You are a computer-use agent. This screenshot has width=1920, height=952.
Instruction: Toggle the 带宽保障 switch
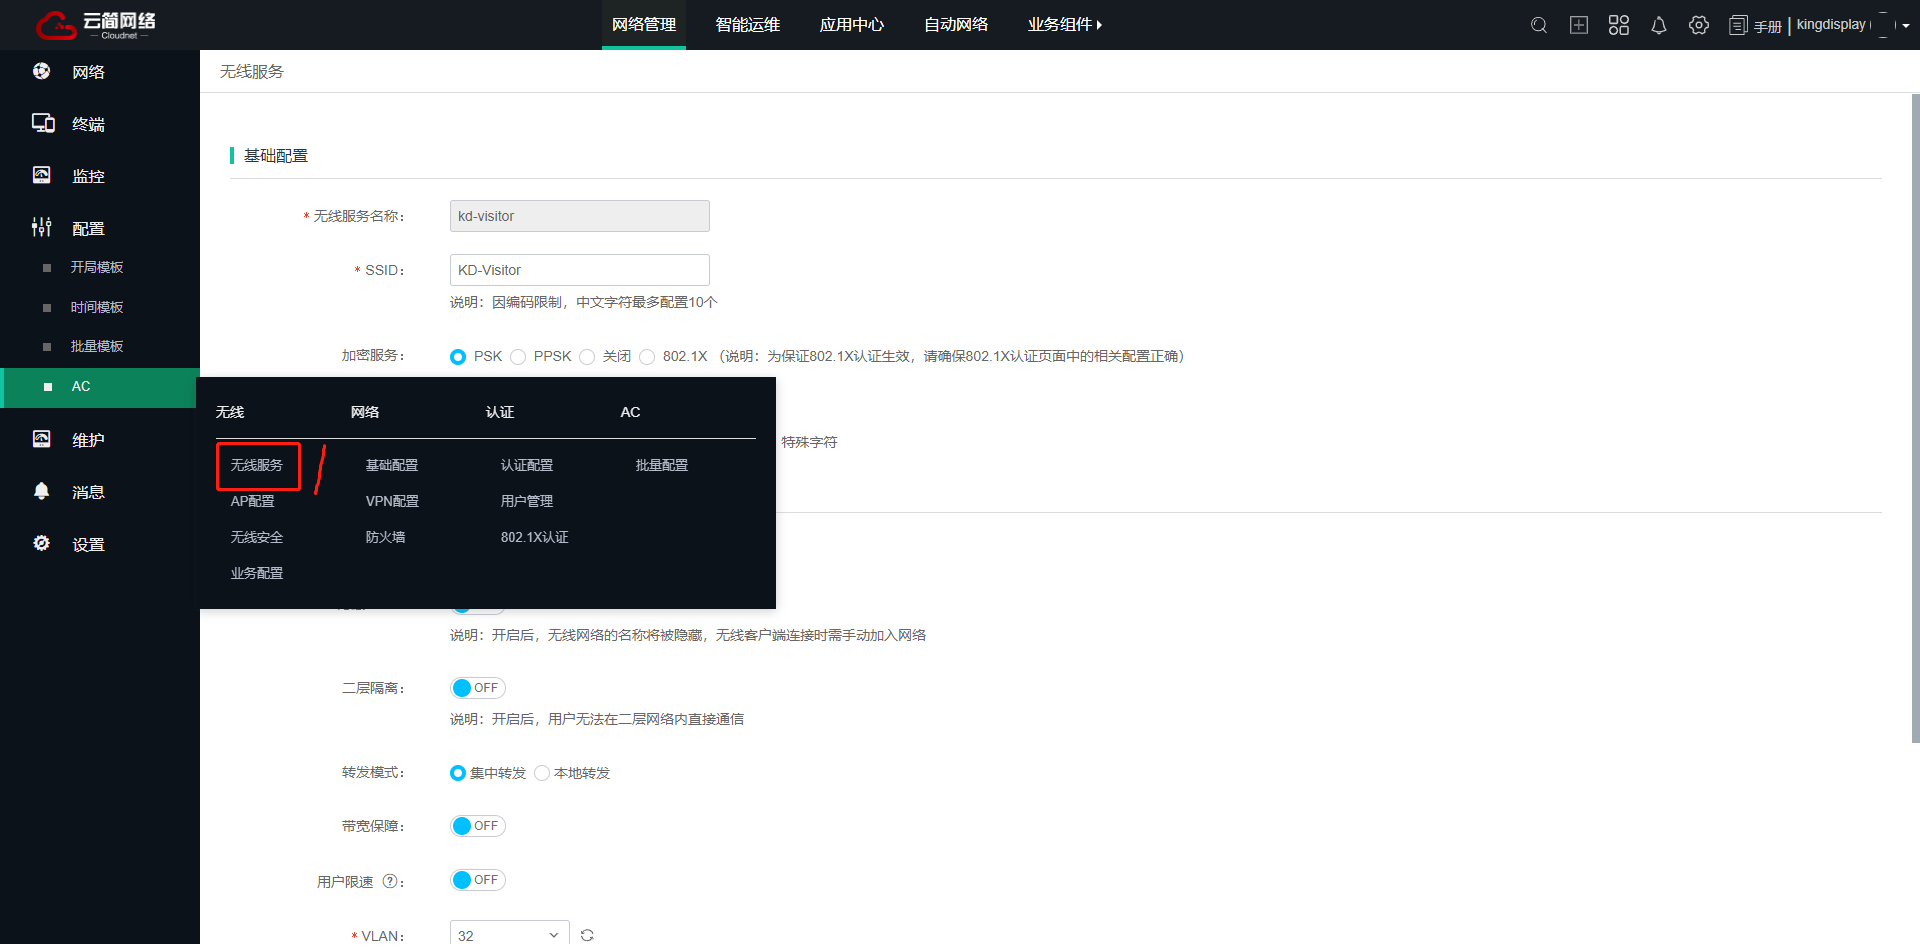478,826
